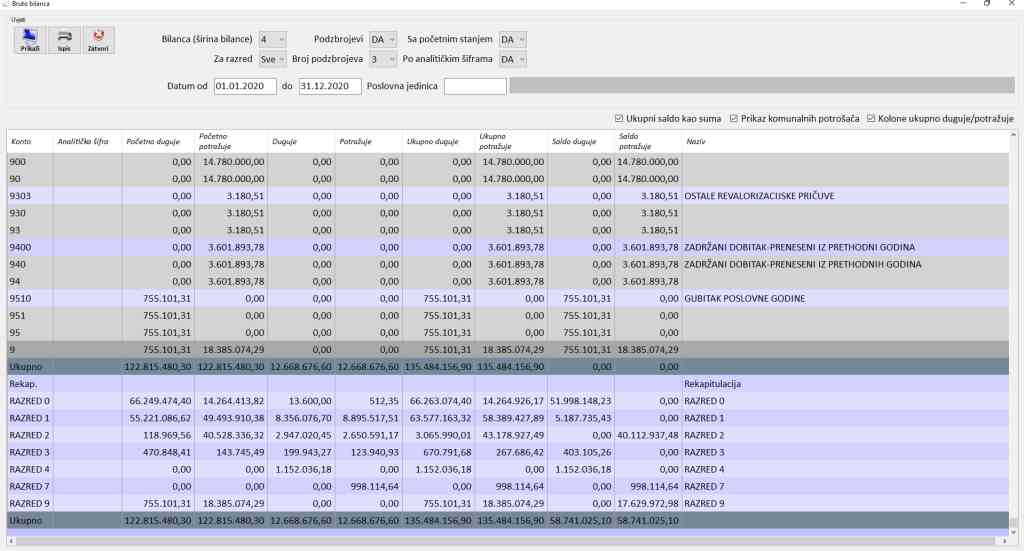This screenshot has width=1024, height=551.
Task: Open the Sa početnim stanjem dropdown
Action: [512, 39]
